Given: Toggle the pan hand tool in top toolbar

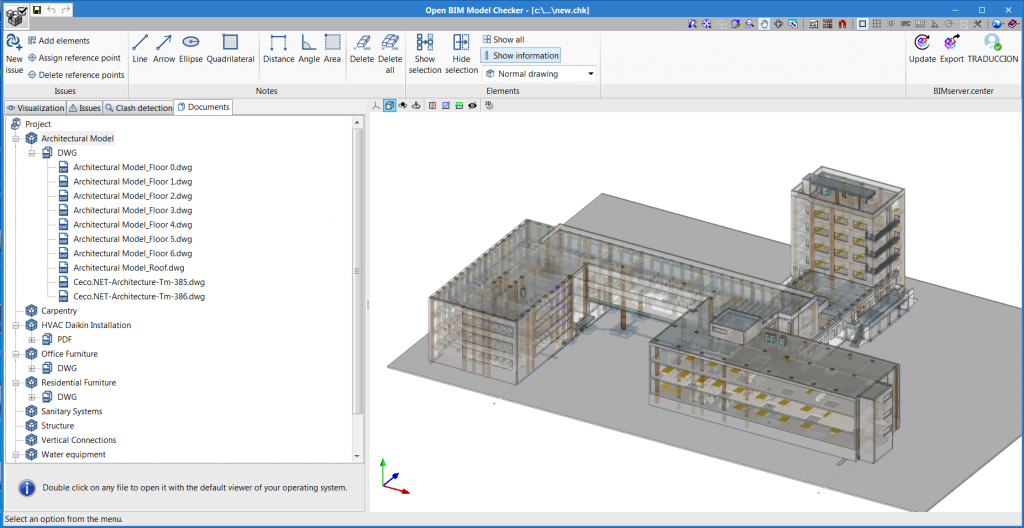Looking at the screenshot, I should 763,23.
